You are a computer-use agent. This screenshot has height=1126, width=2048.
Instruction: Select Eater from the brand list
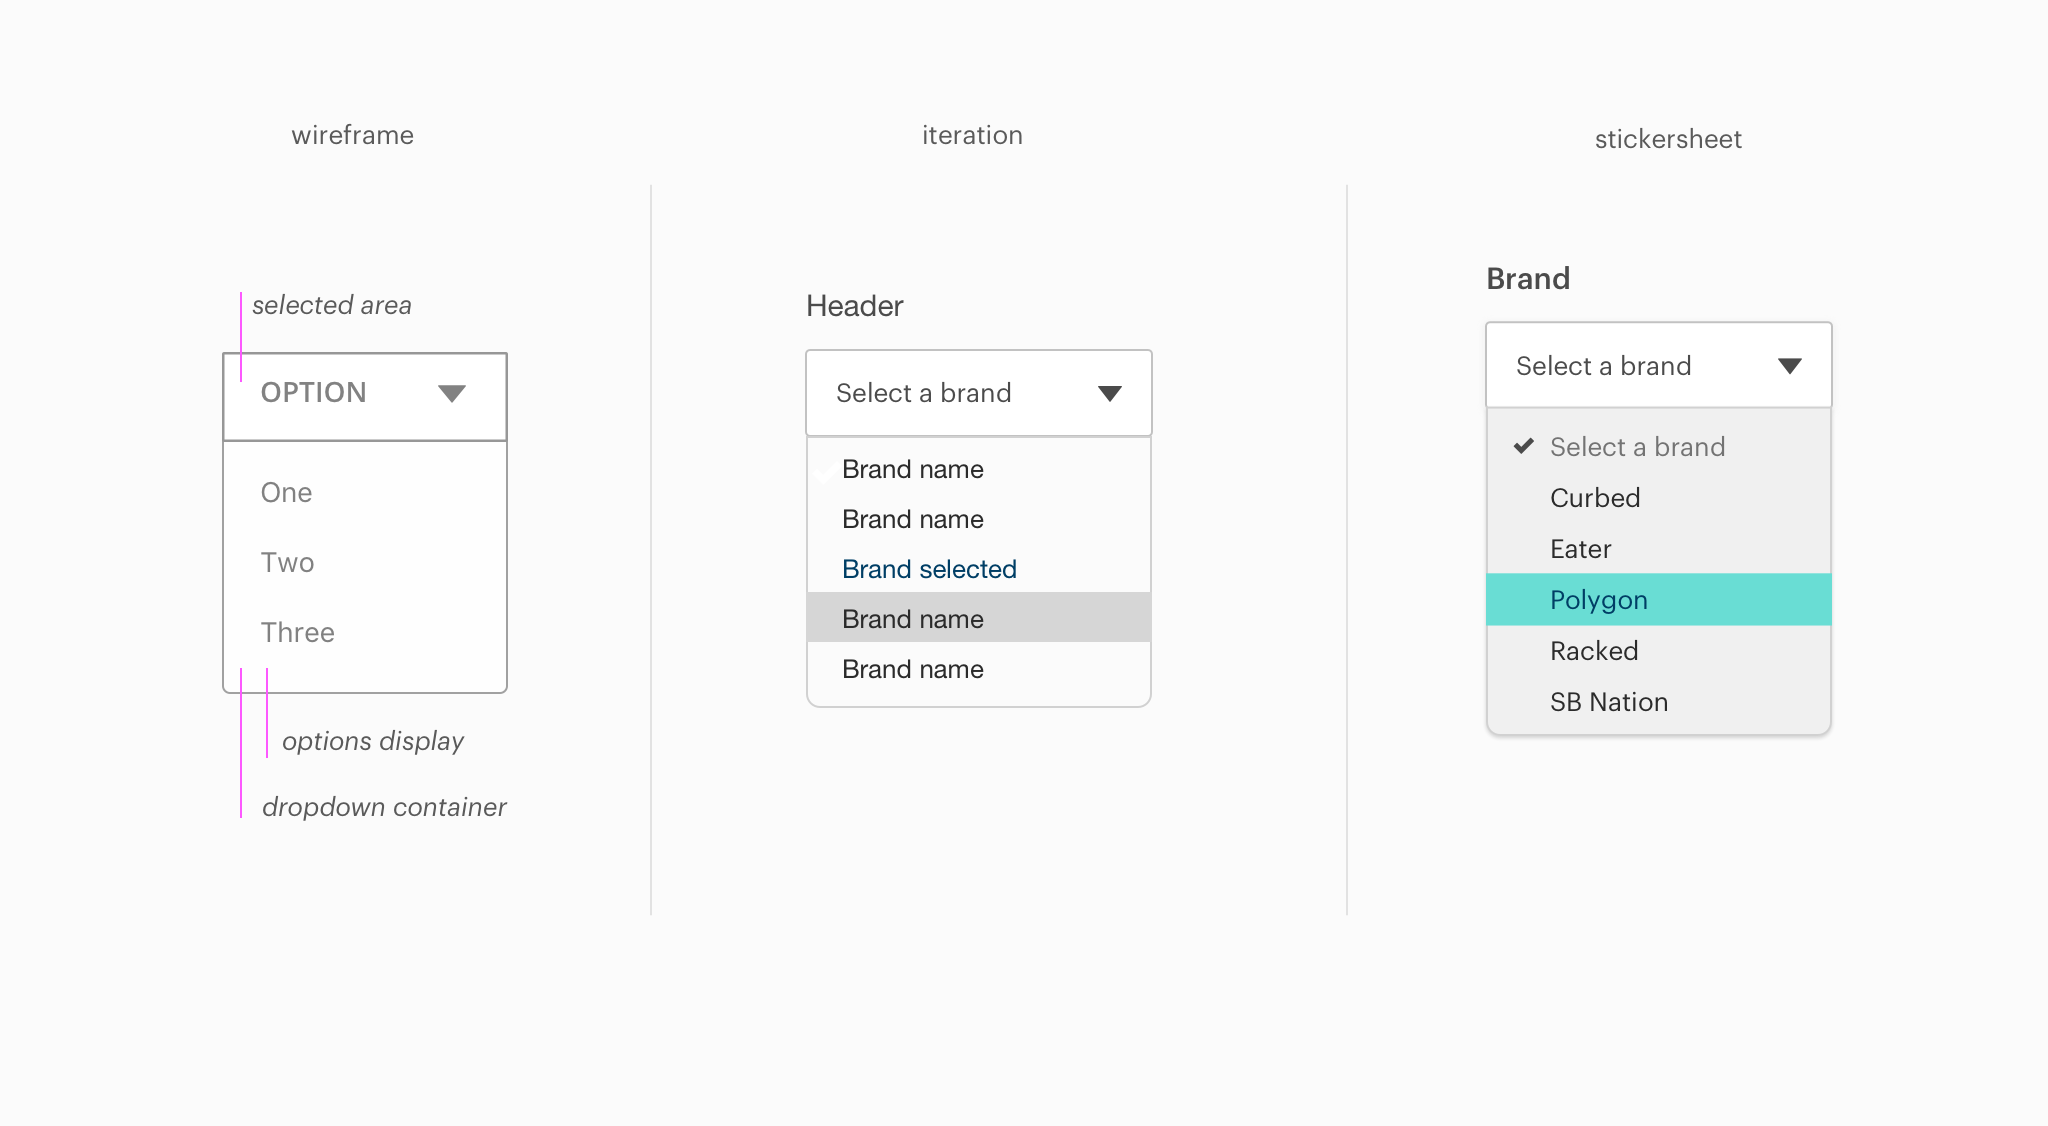click(1659, 549)
